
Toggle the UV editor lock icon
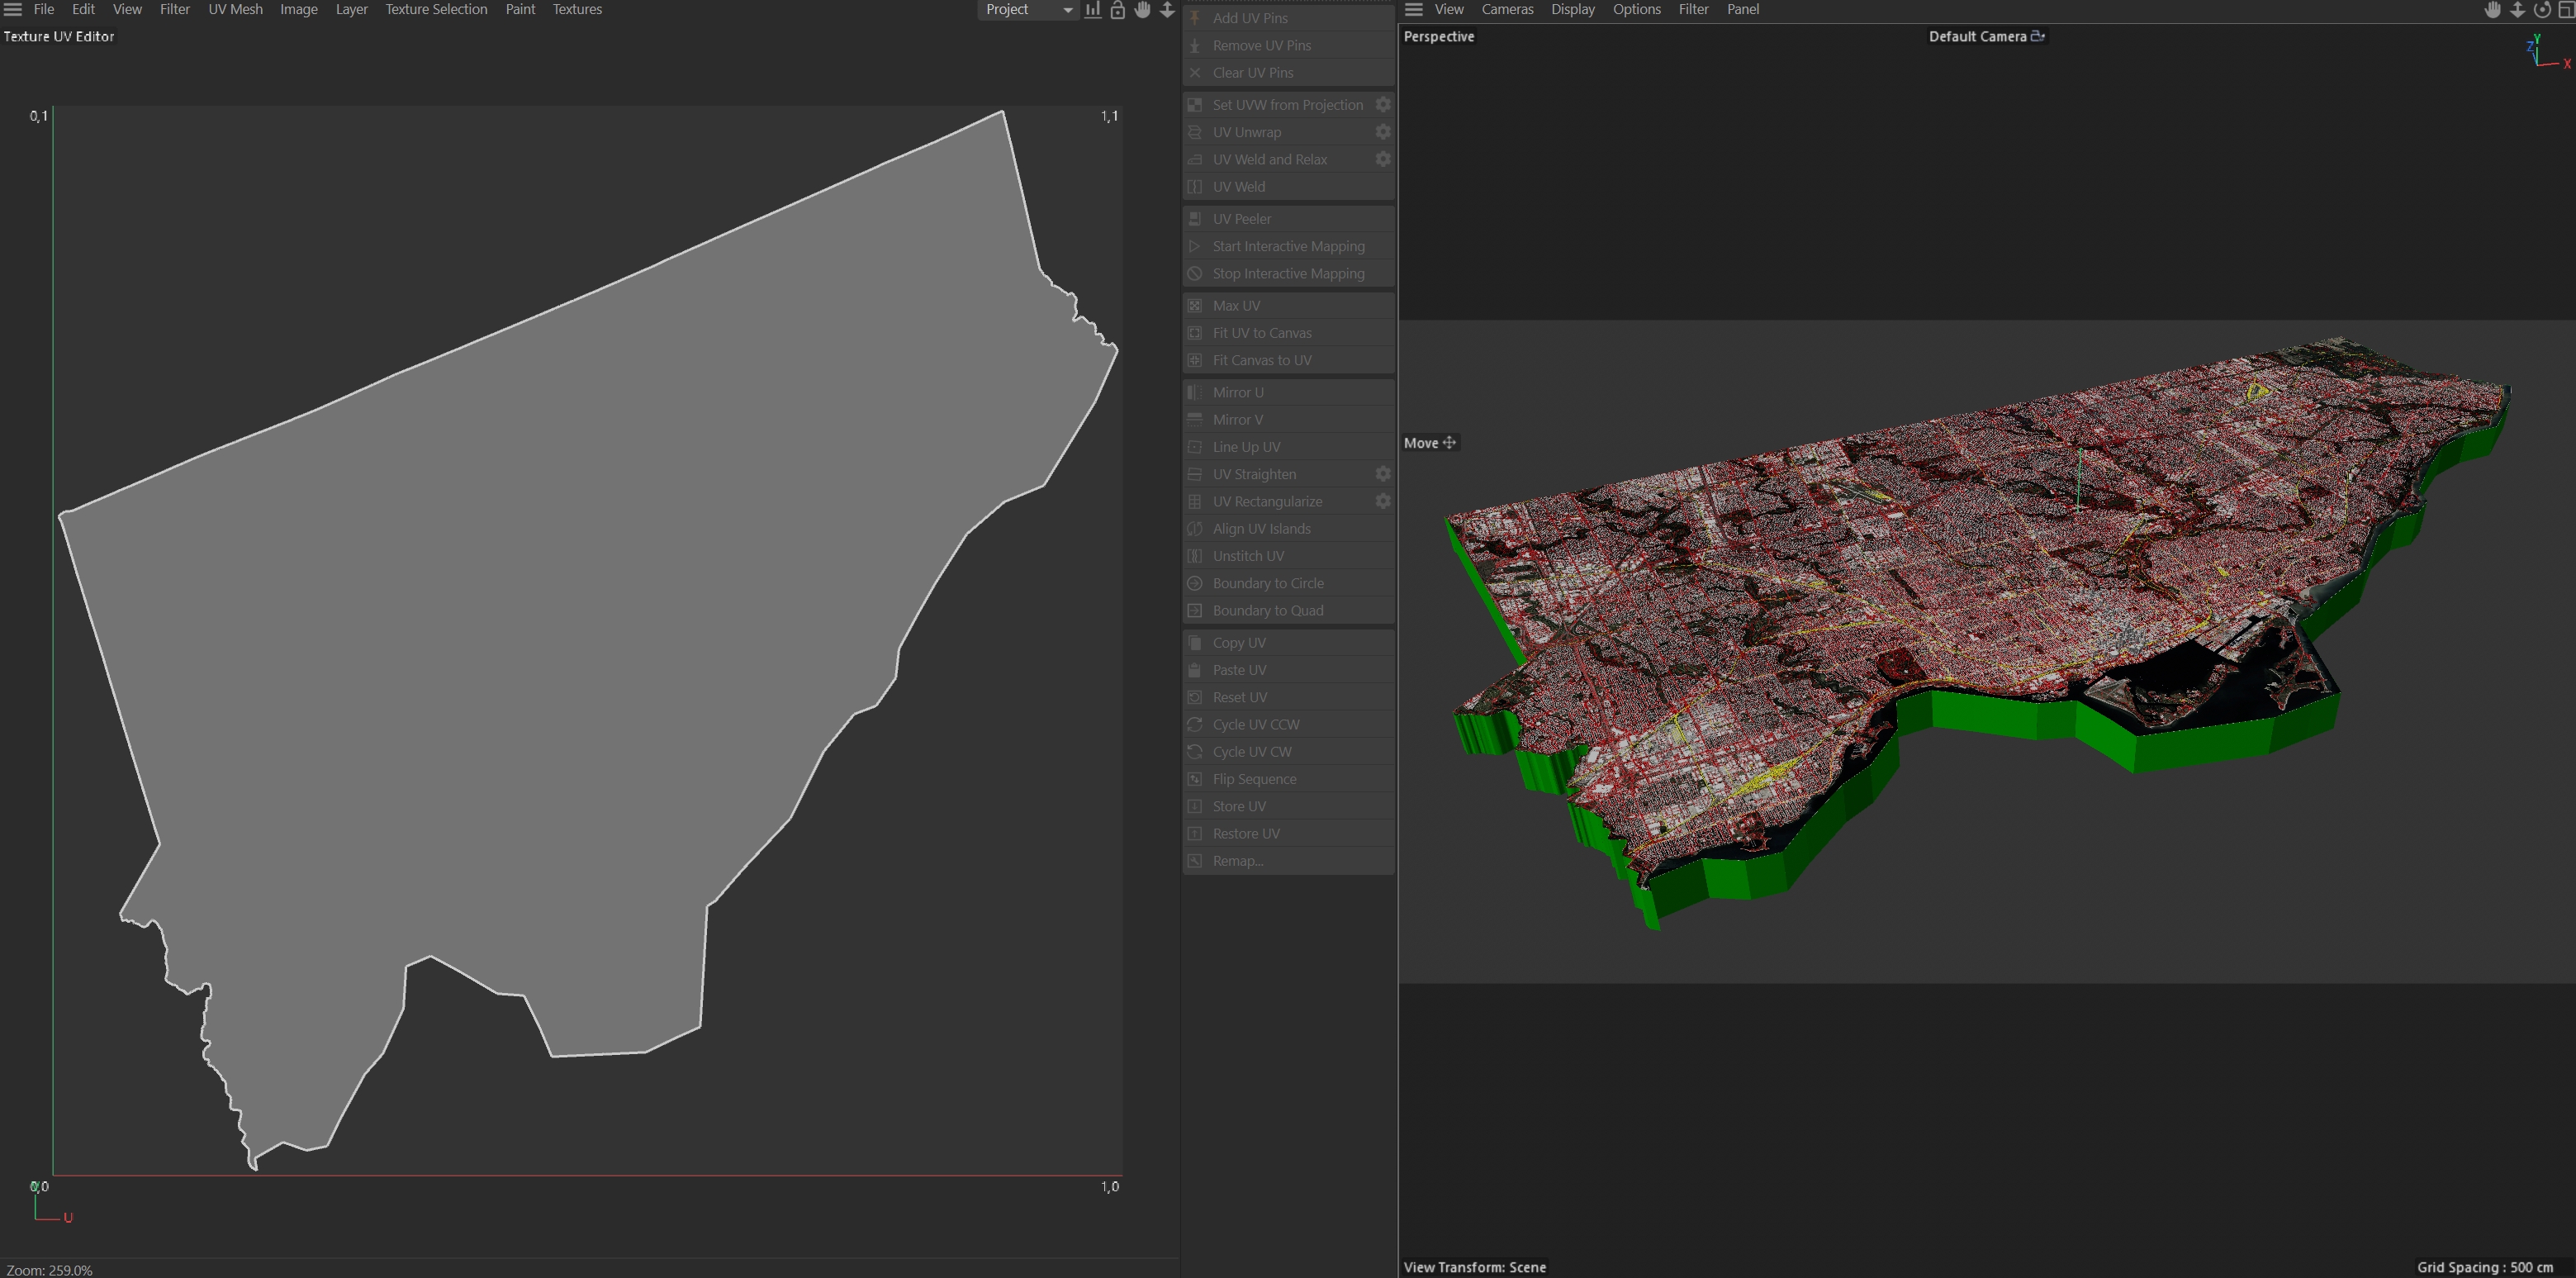(1118, 10)
